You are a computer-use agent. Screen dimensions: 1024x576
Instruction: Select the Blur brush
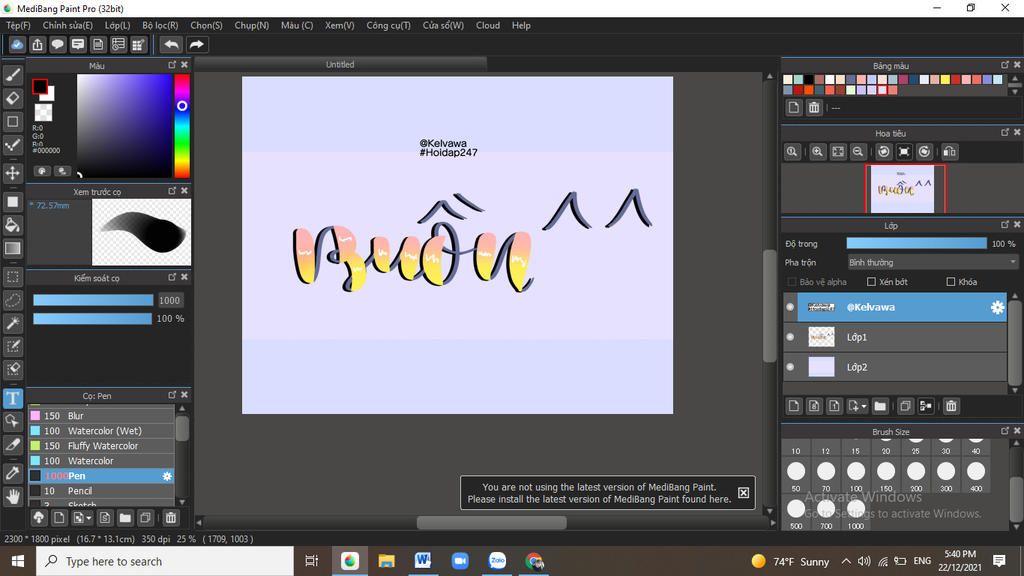pyautogui.click(x=102, y=416)
